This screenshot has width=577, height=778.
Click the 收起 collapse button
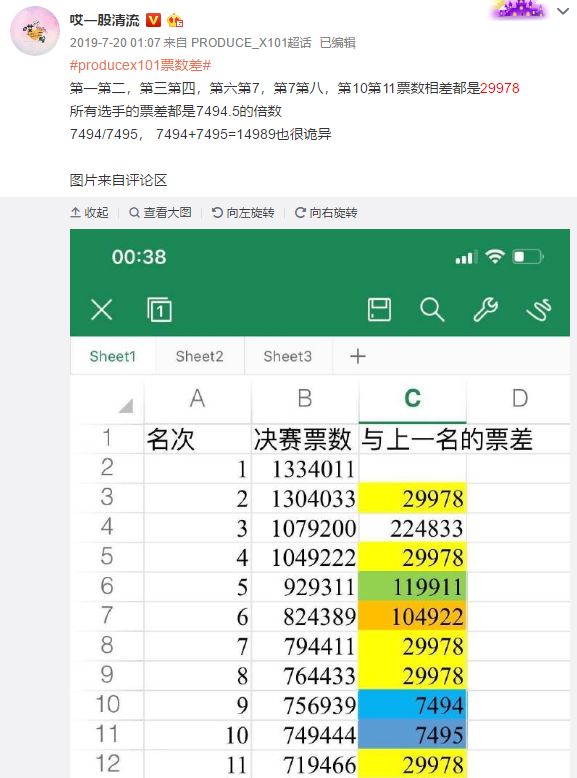coord(89,212)
